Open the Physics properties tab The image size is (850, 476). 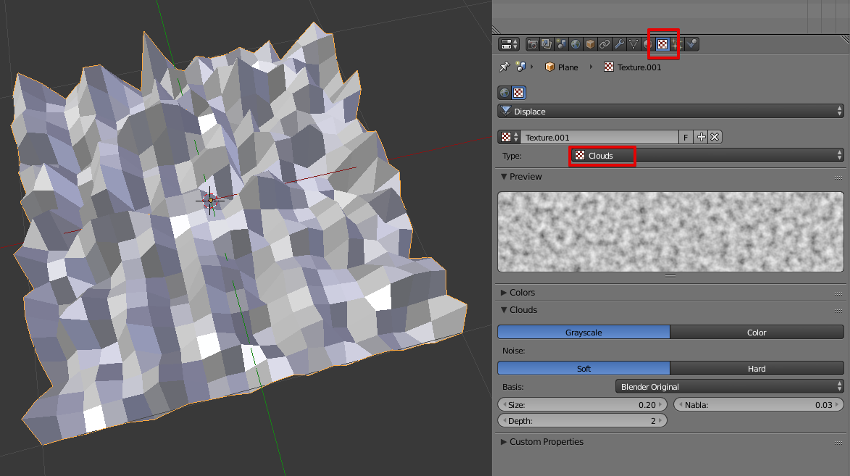pyautogui.click(x=692, y=44)
